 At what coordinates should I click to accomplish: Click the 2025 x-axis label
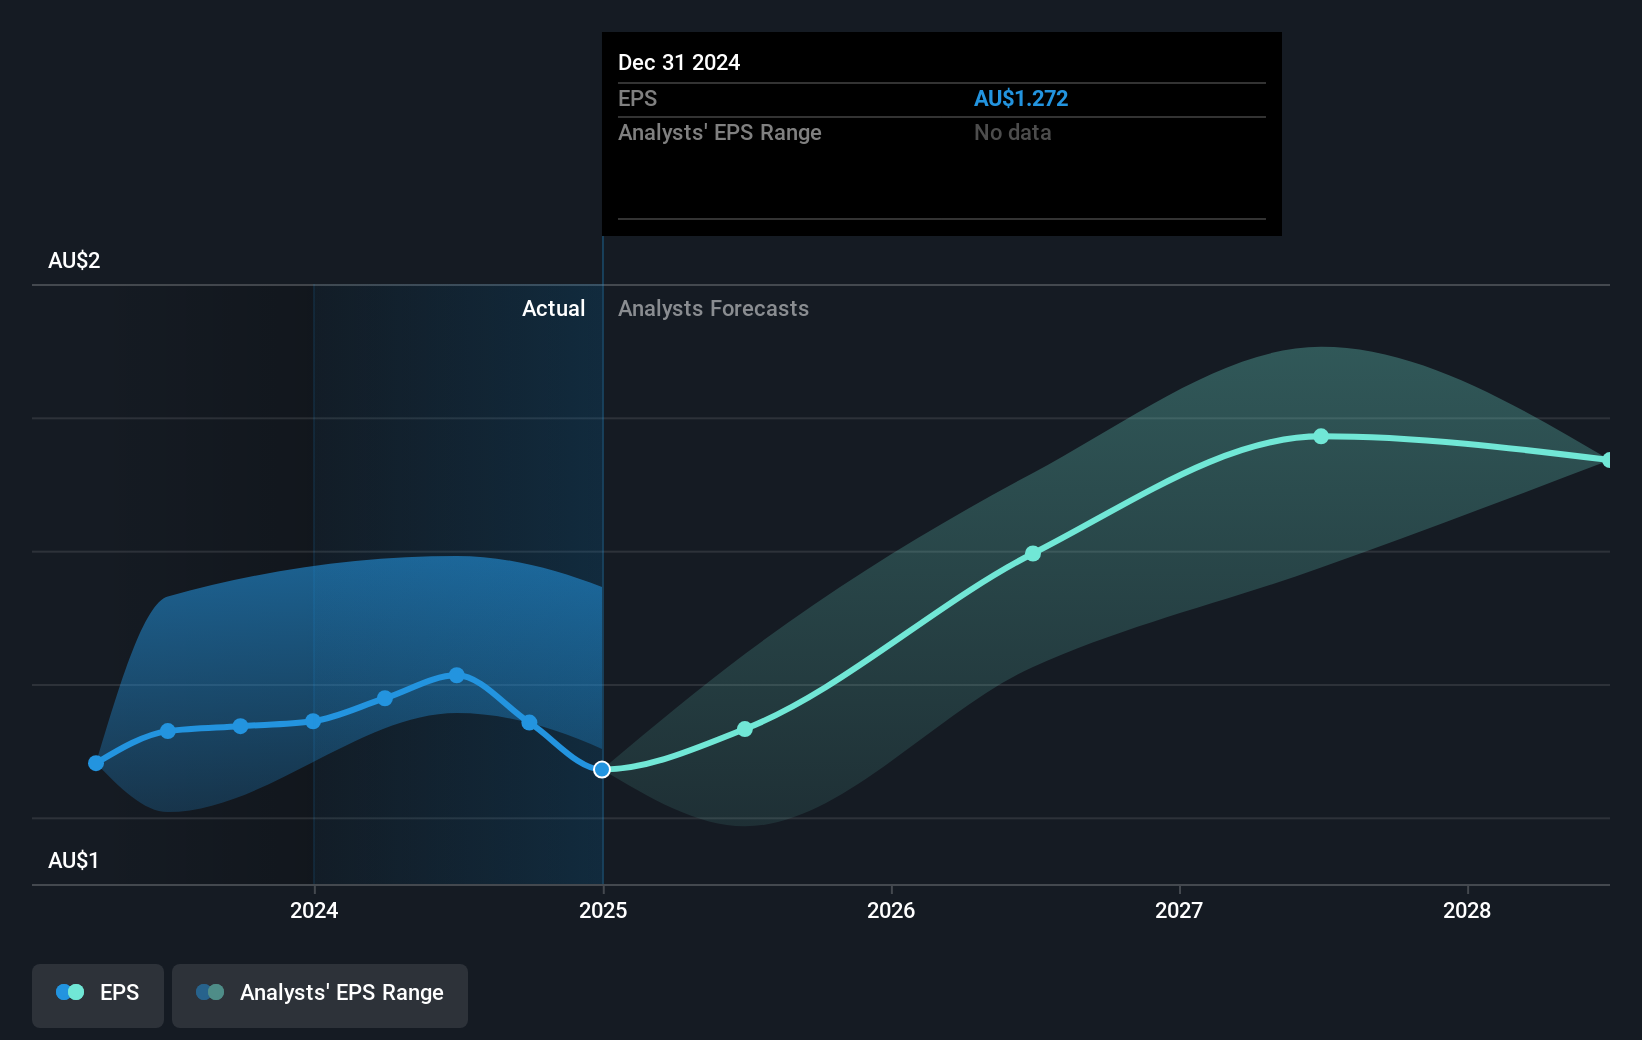point(603,910)
